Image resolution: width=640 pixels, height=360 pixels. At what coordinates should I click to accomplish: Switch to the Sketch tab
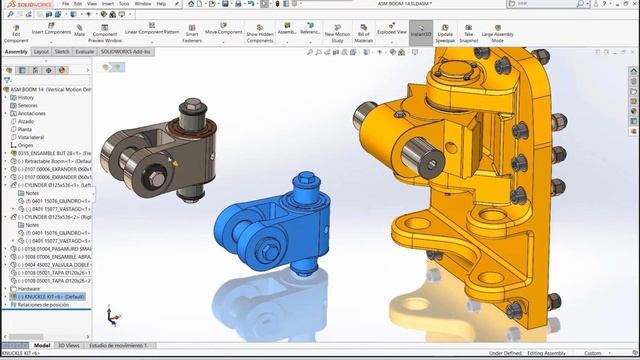pos(62,52)
